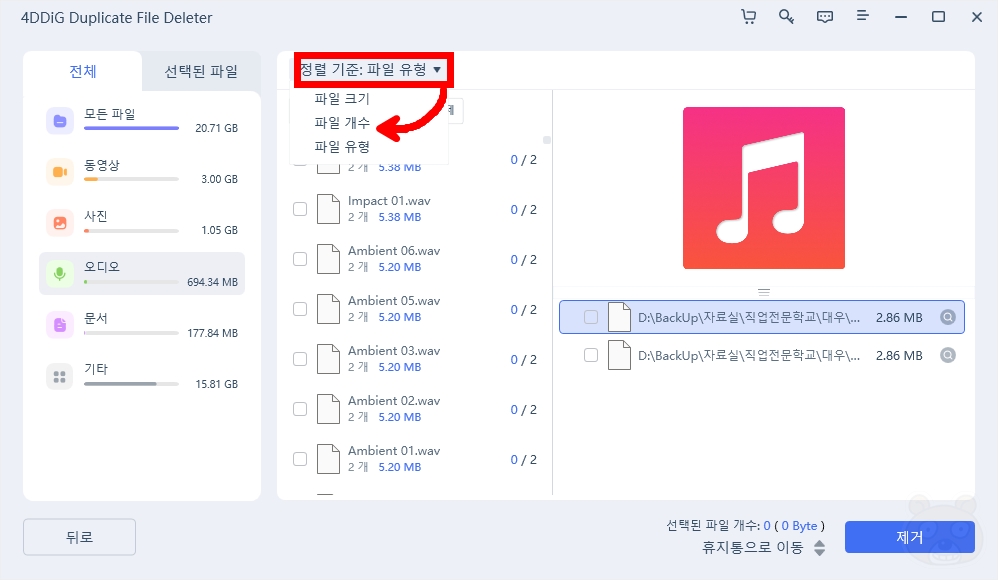Select the 오디오 microphone icon
This screenshot has height=580, width=998.
pos(60,274)
